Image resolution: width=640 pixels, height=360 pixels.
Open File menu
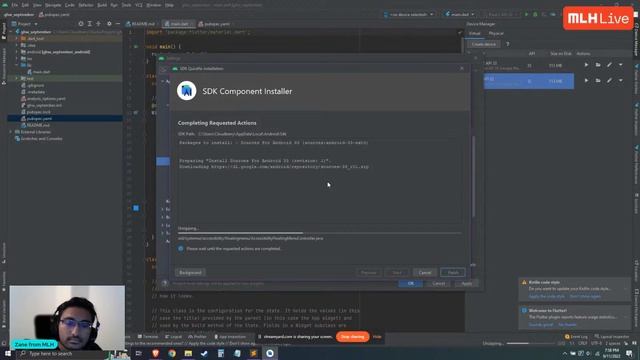click(15, 5)
